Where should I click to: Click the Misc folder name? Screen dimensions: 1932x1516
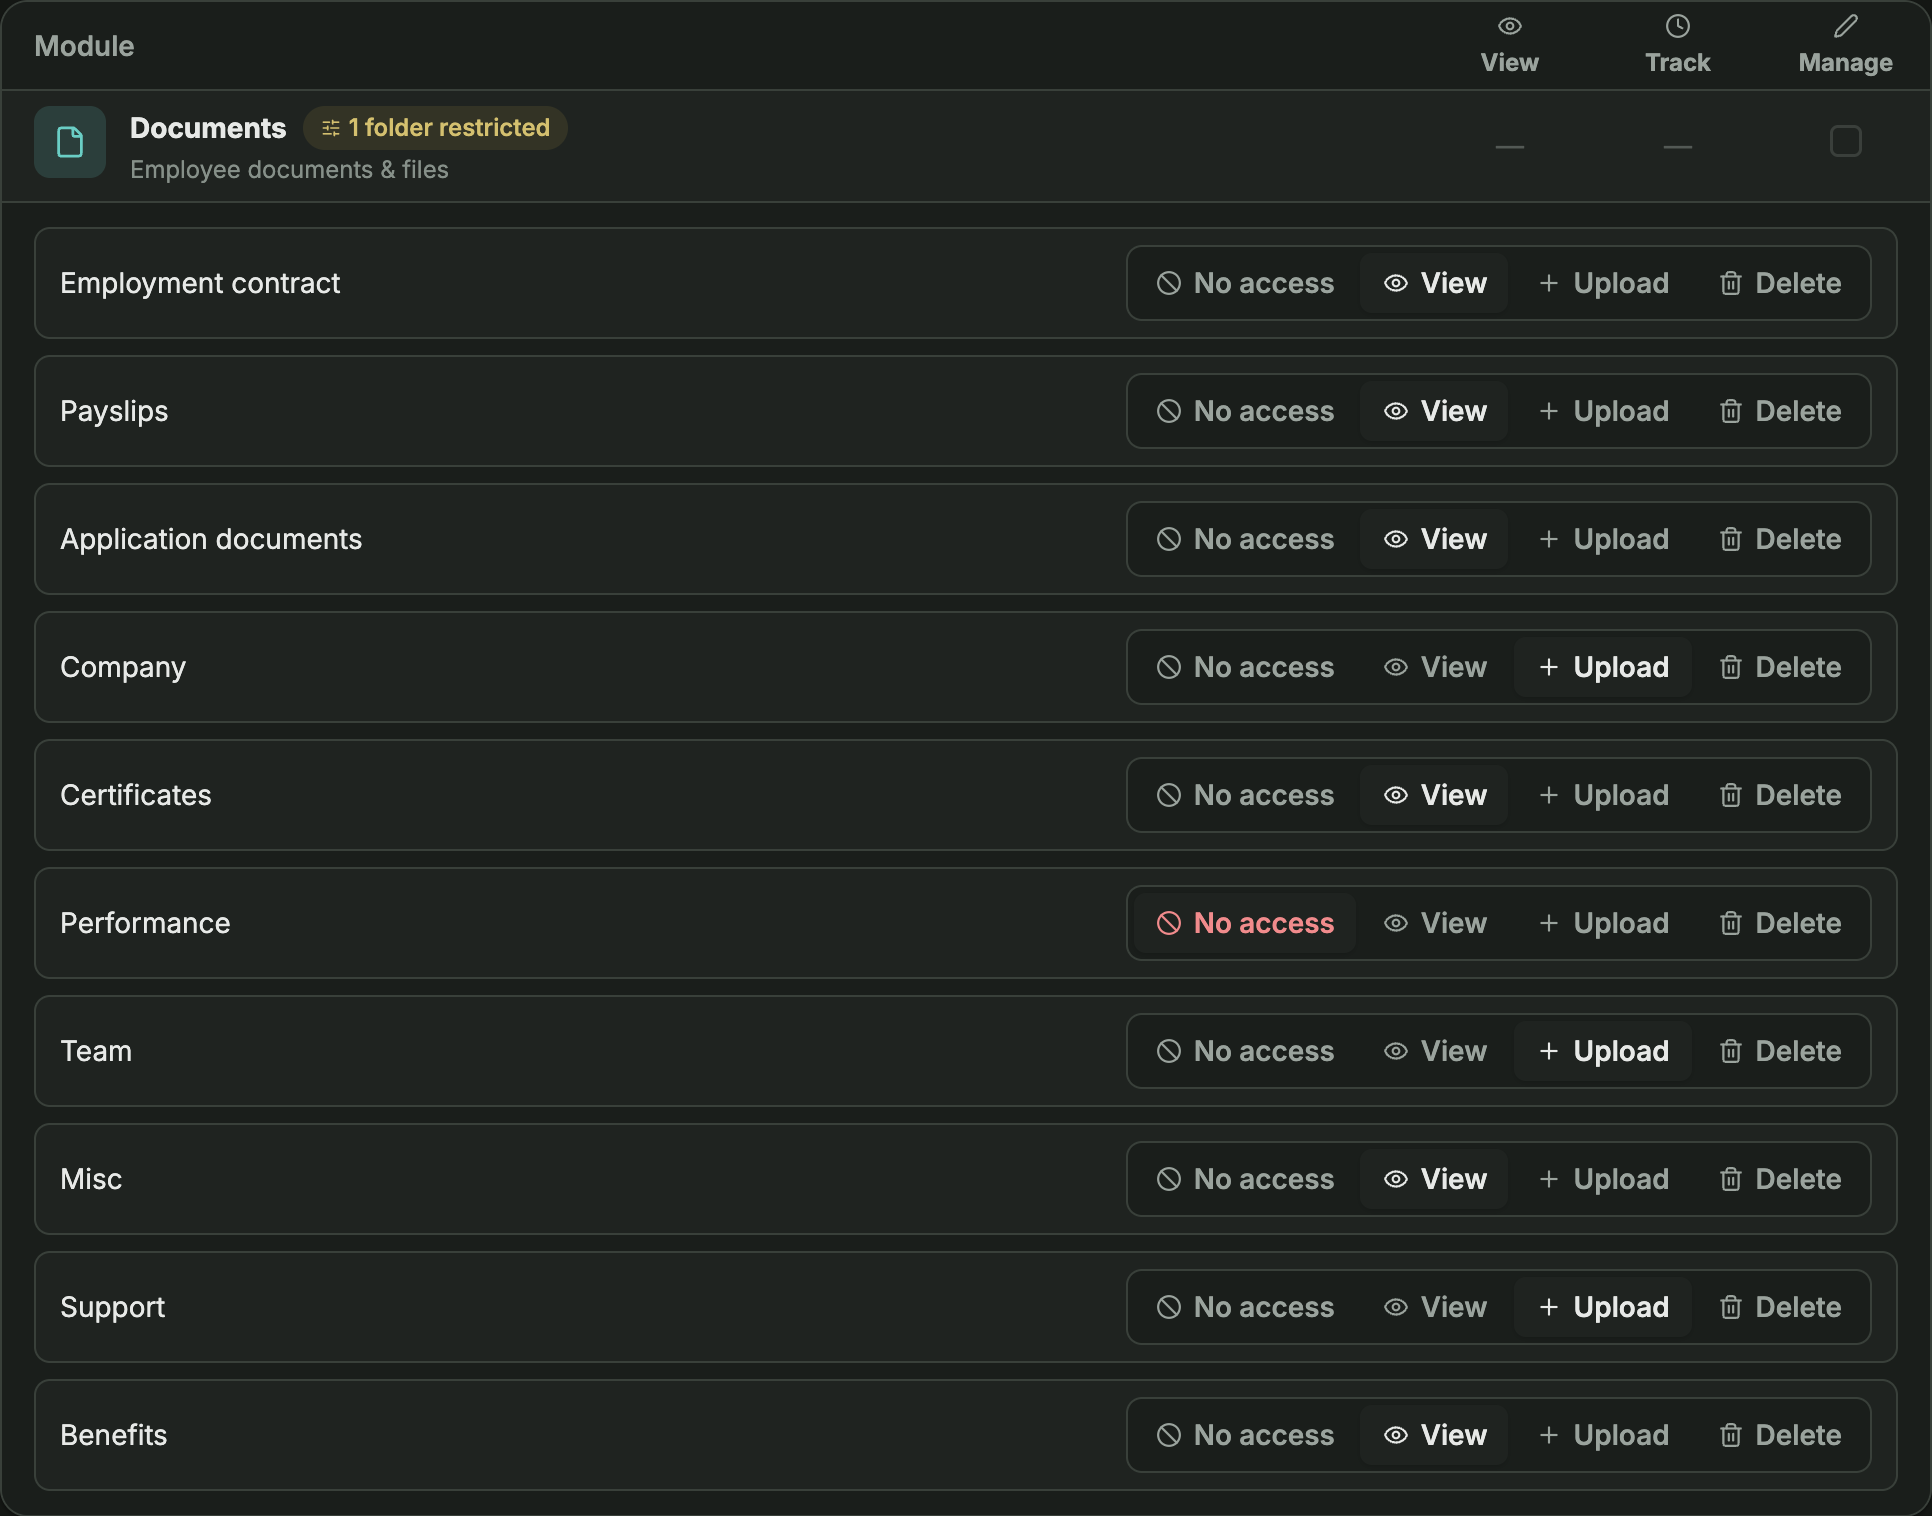[91, 1179]
